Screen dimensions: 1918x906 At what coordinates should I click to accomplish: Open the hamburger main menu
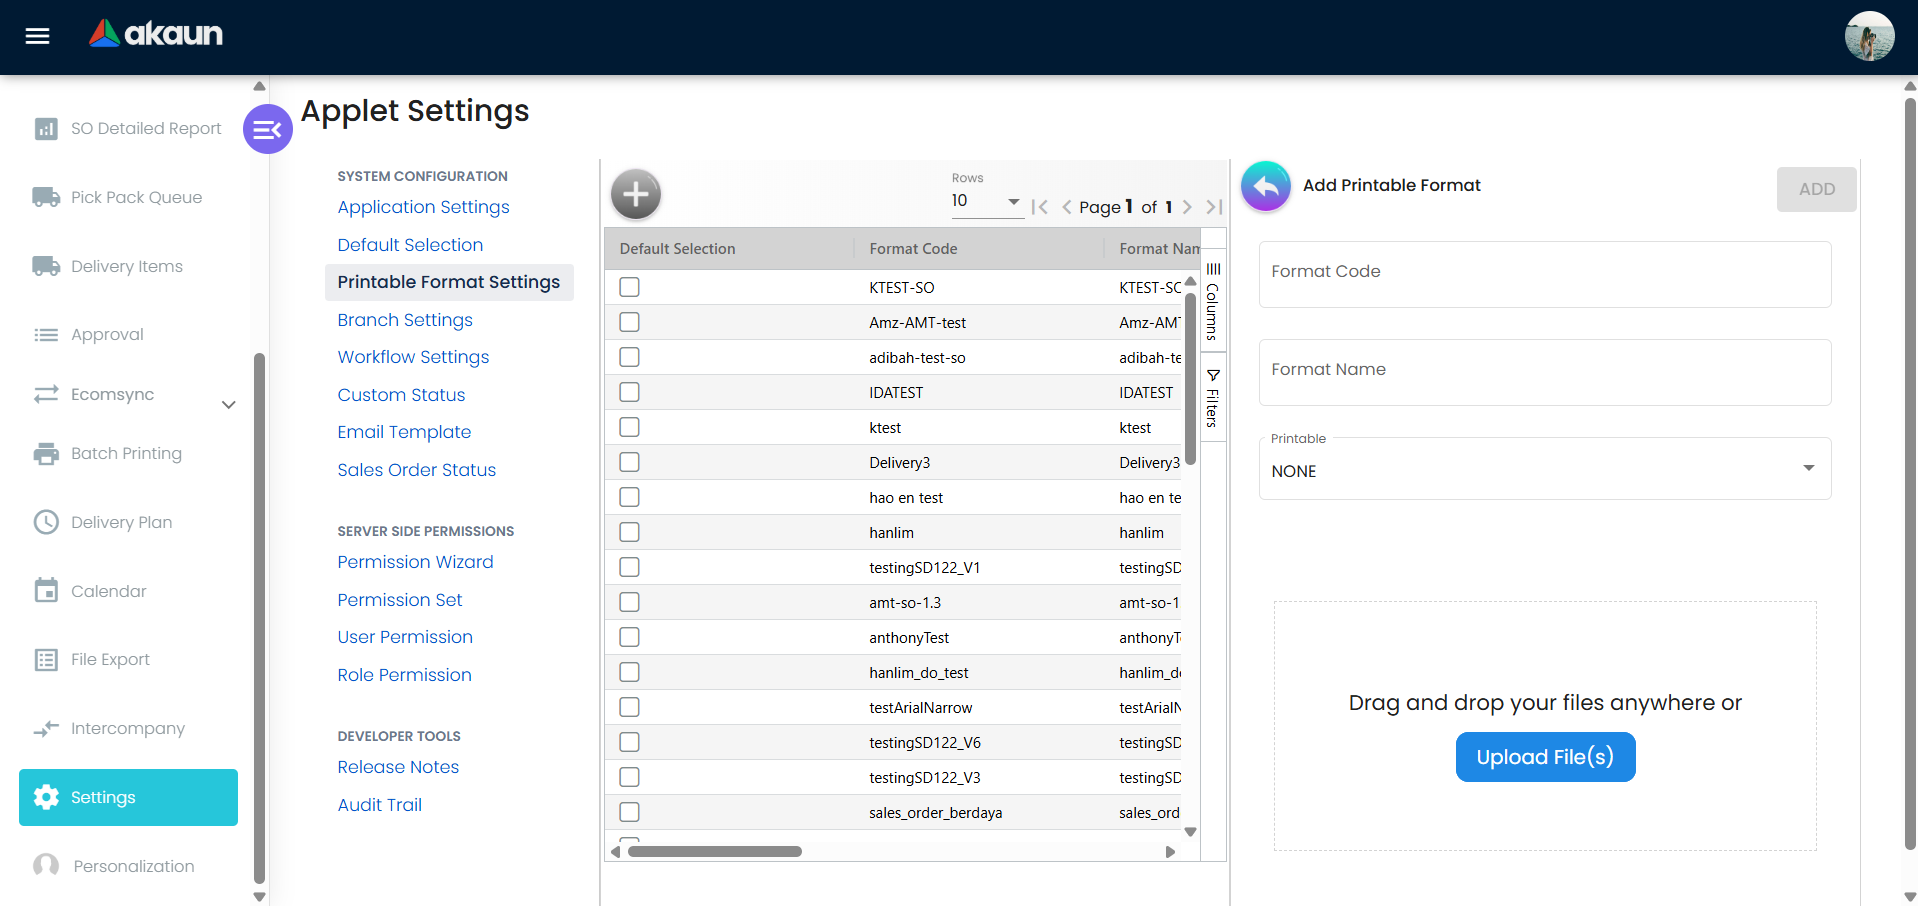(37, 36)
